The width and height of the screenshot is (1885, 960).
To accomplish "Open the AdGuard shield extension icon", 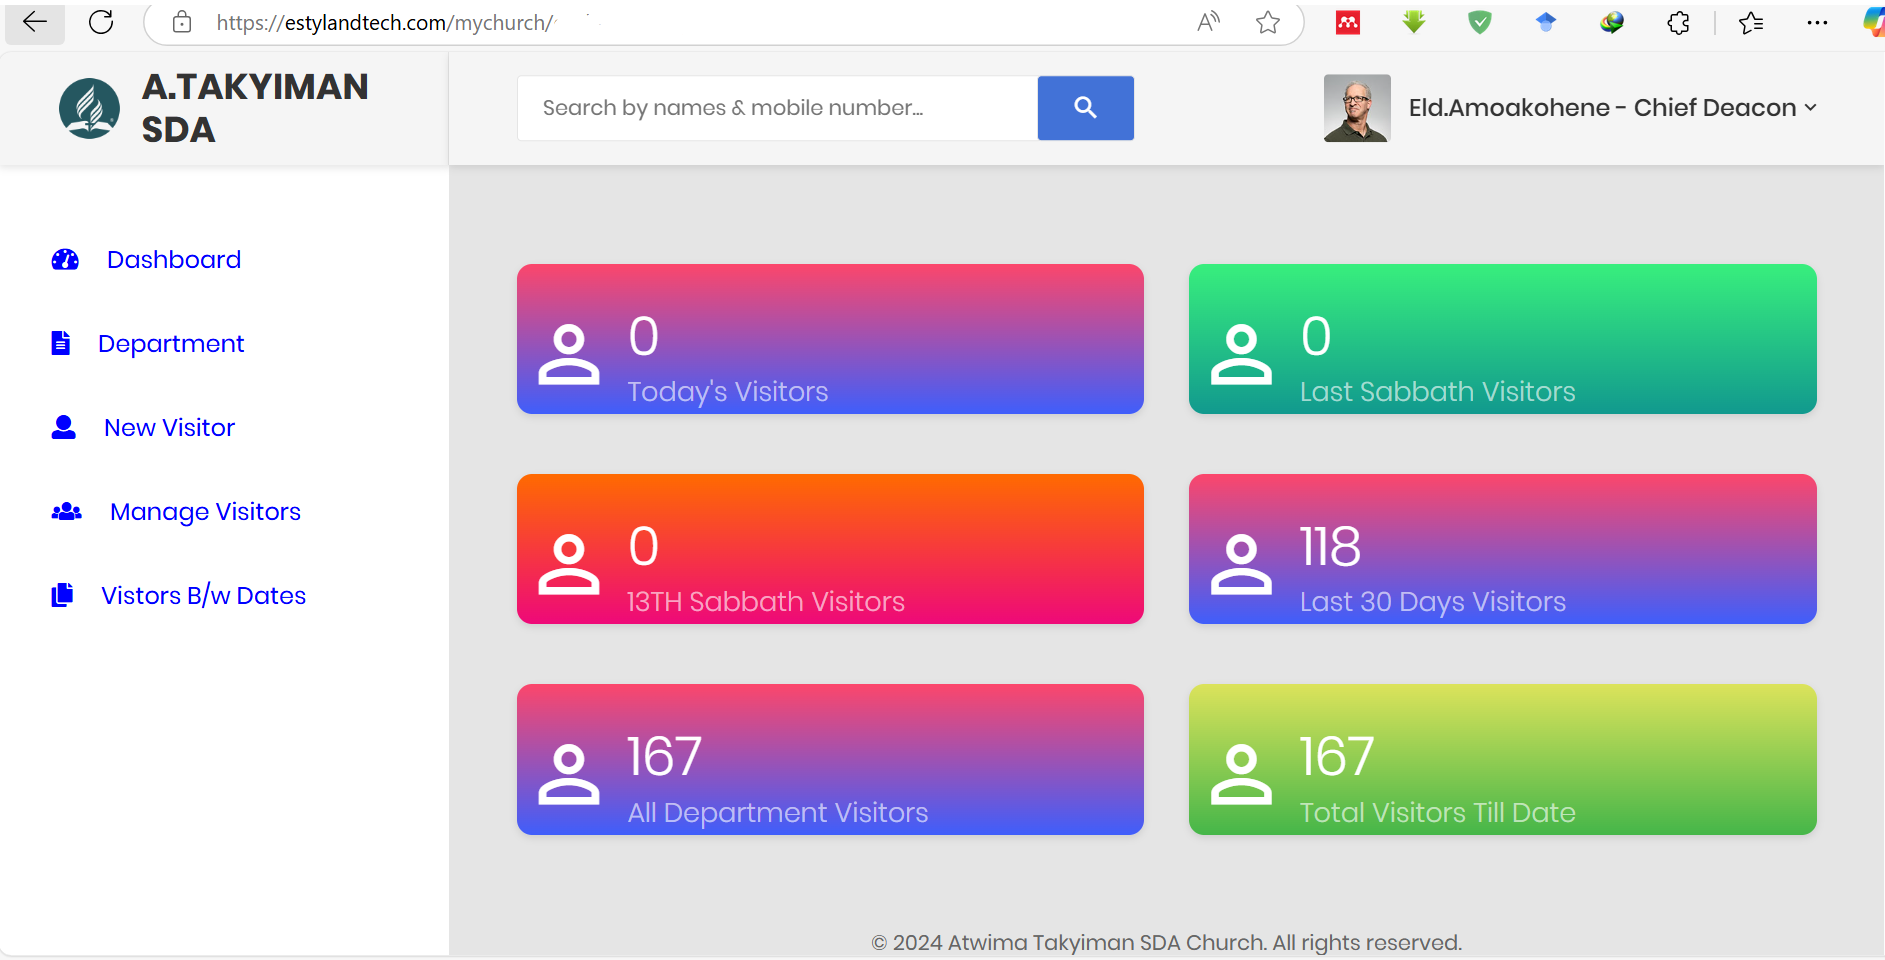I will click(x=1479, y=22).
